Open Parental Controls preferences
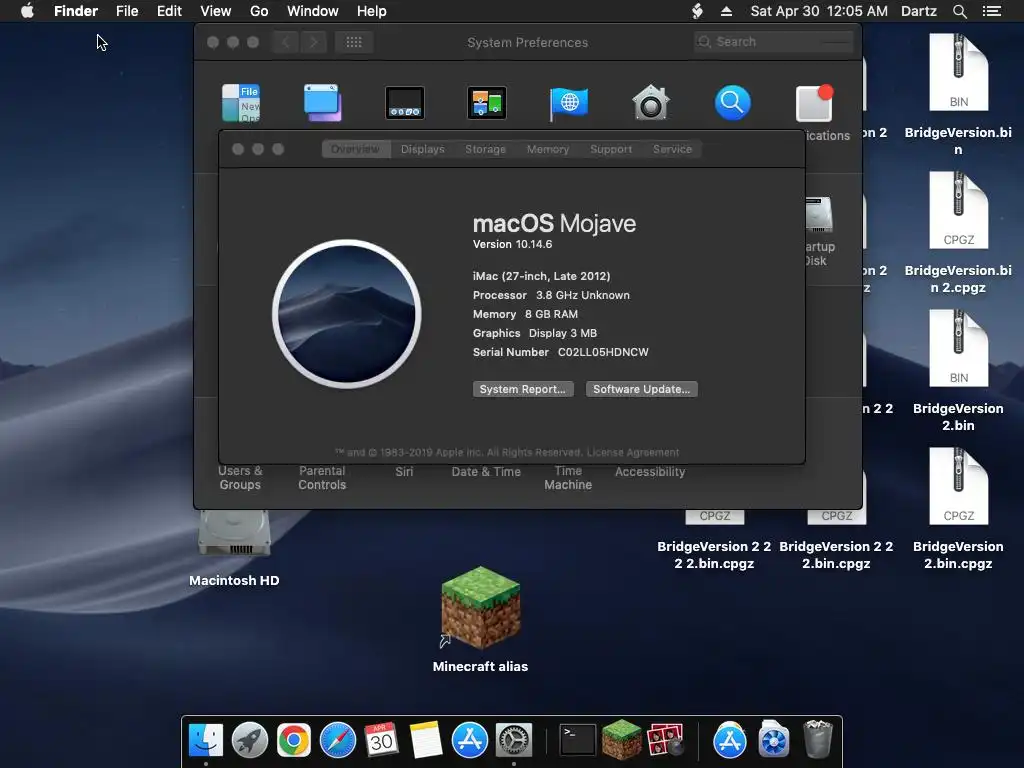This screenshot has width=1024, height=768. click(322, 478)
